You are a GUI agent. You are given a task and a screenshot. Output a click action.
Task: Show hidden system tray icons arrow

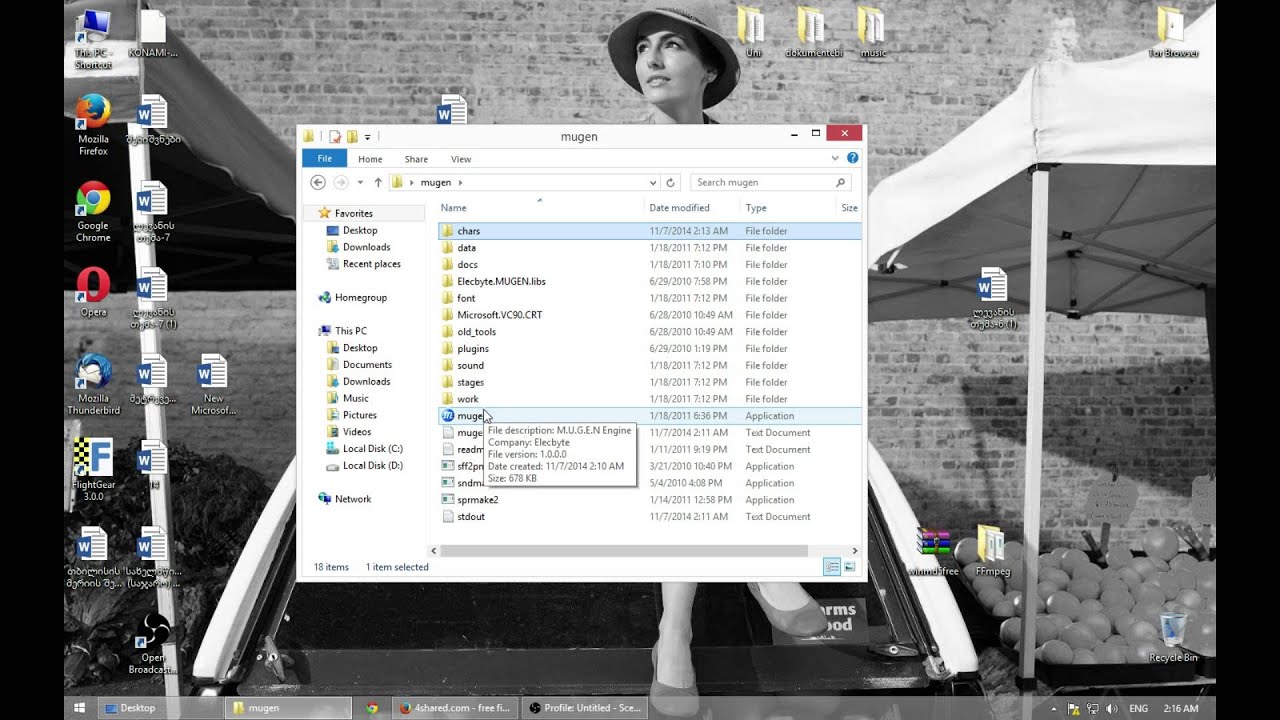[1055, 708]
